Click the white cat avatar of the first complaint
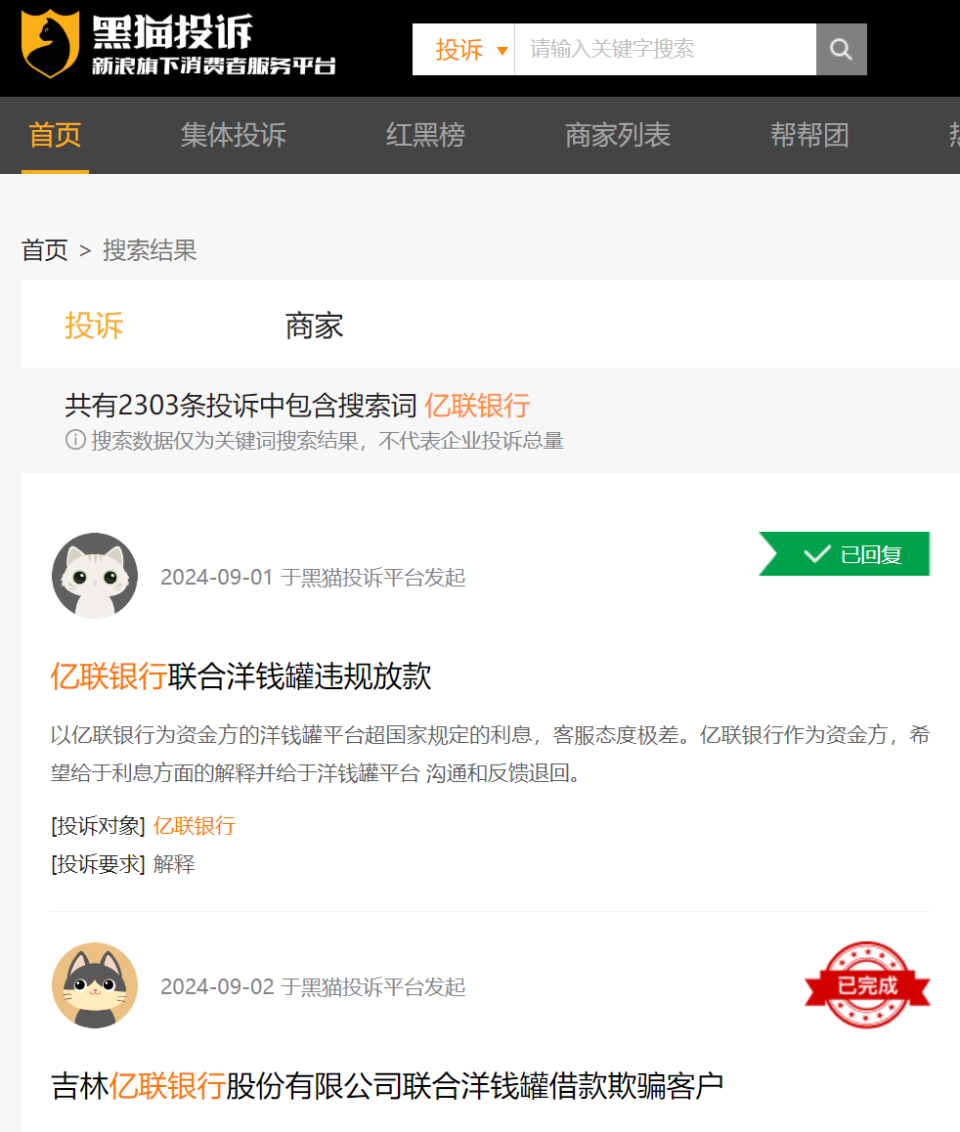 click(x=95, y=576)
